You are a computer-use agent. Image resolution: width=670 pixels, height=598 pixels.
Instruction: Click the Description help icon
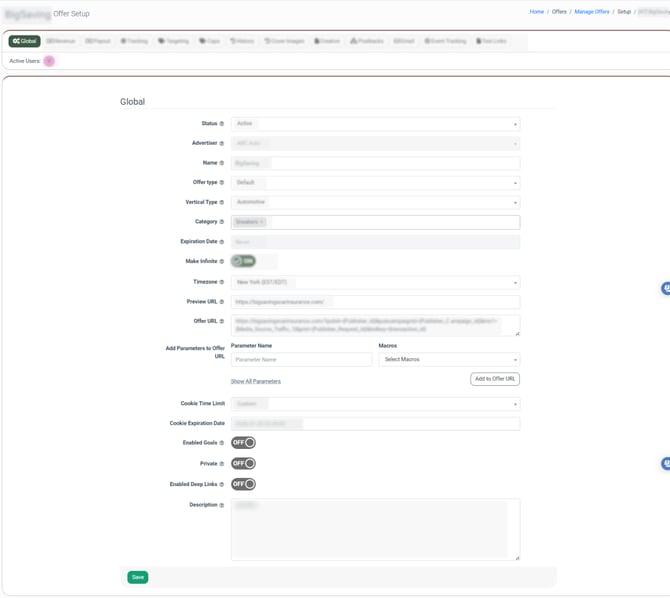[x=222, y=505]
